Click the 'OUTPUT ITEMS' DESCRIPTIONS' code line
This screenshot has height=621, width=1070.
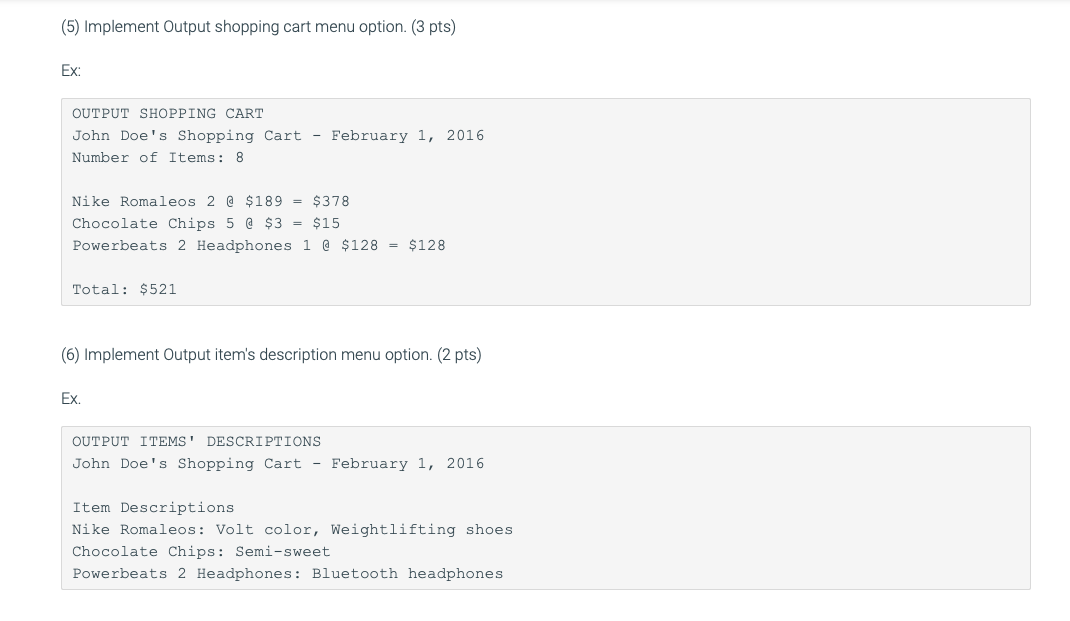tap(197, 442)
